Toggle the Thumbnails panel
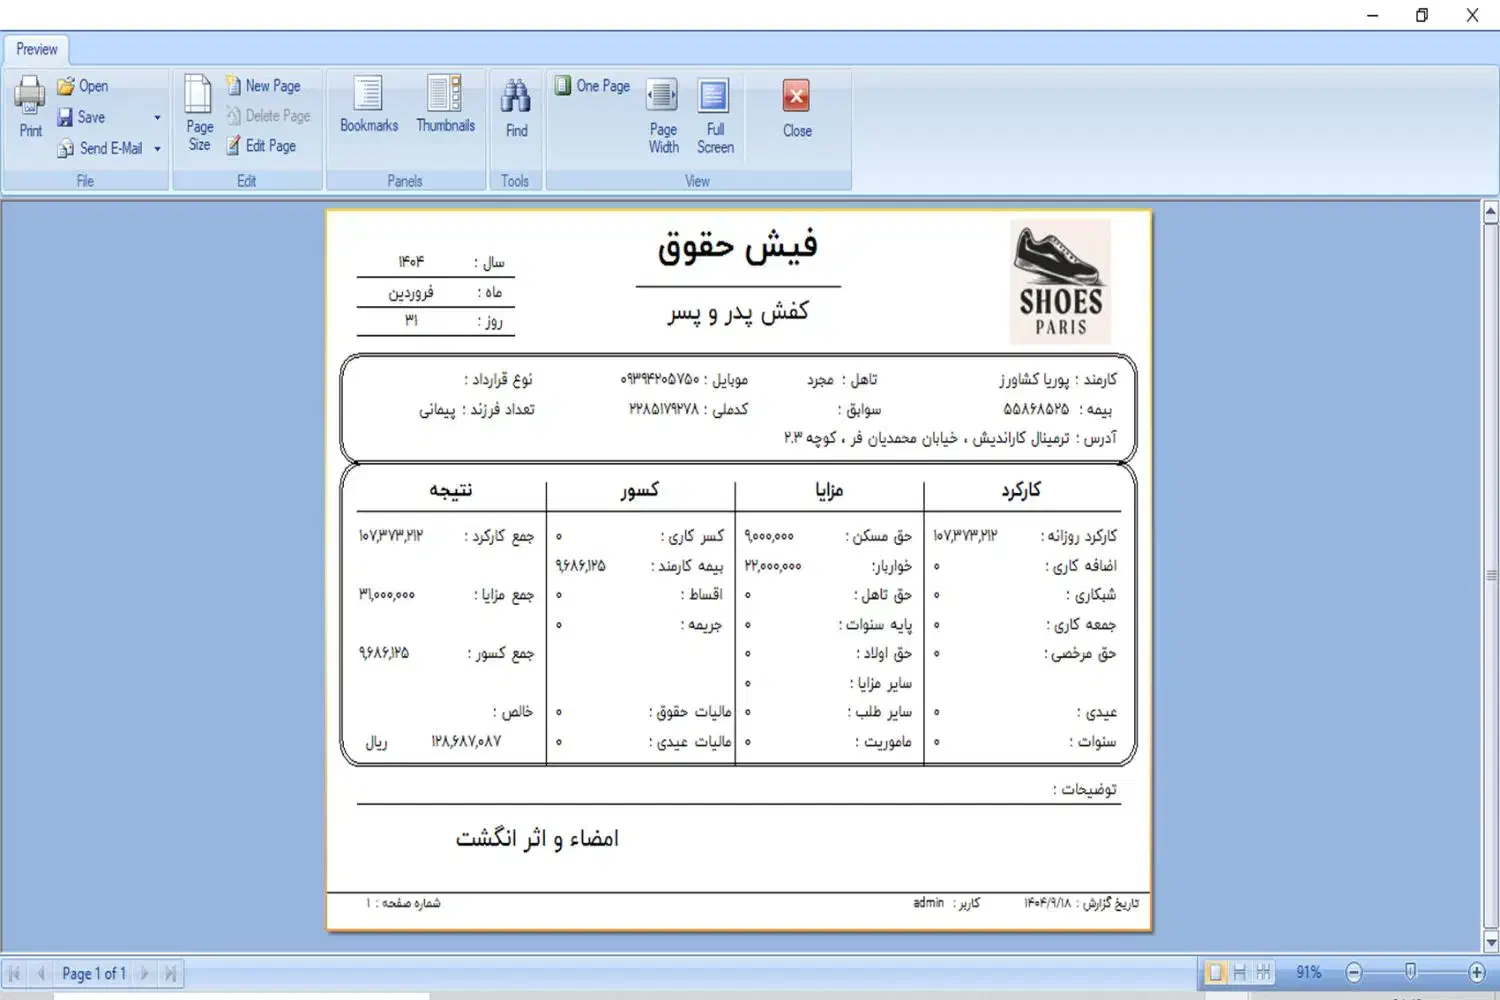 click(445, 105)
